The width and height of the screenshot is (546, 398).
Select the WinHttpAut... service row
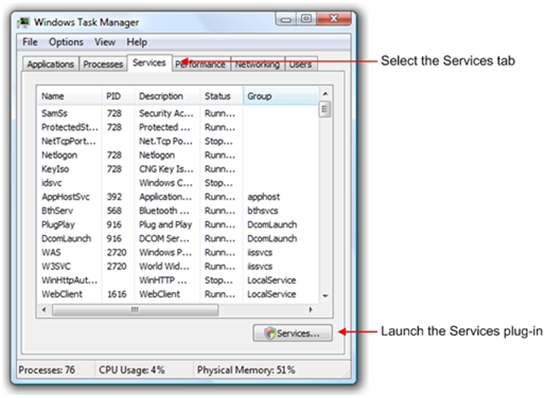(x=178, y=280)
